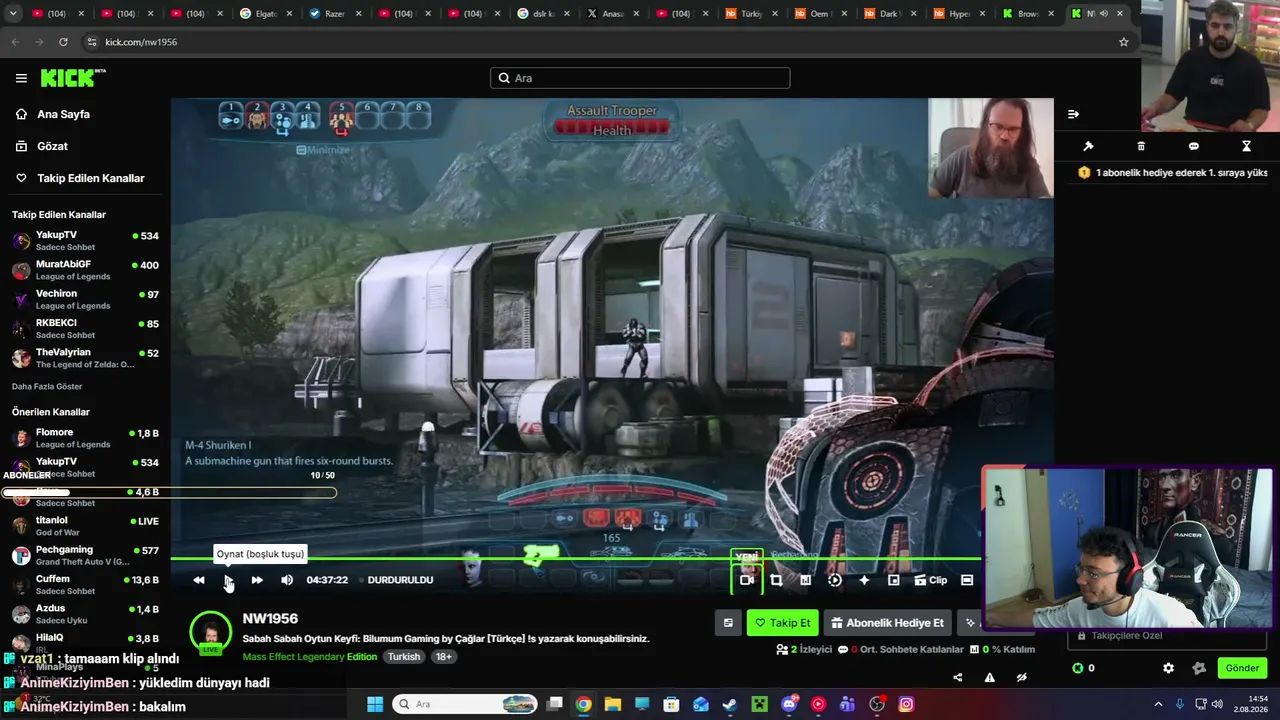Share the stream via the share icon
1280x720 pixels.
point(957,677)
